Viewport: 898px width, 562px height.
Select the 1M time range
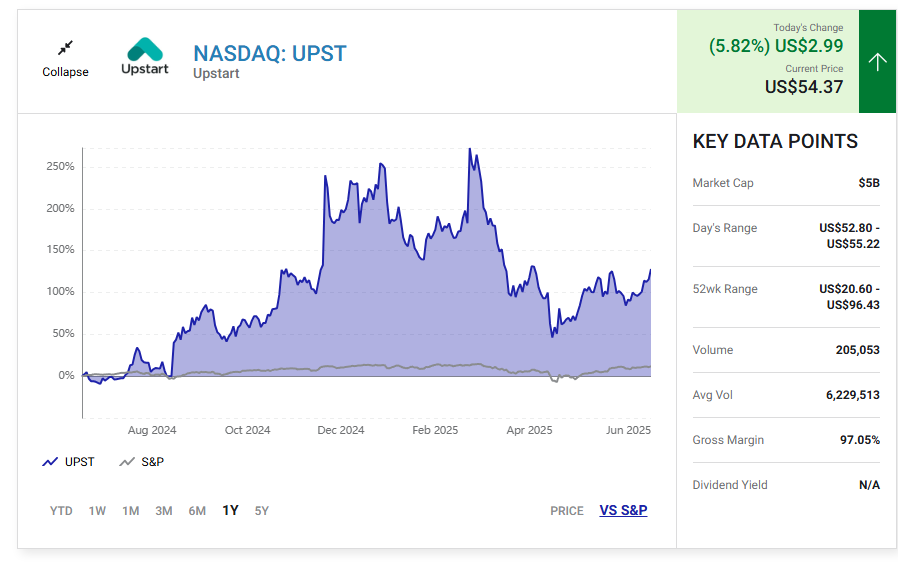[x=131, y=510]
